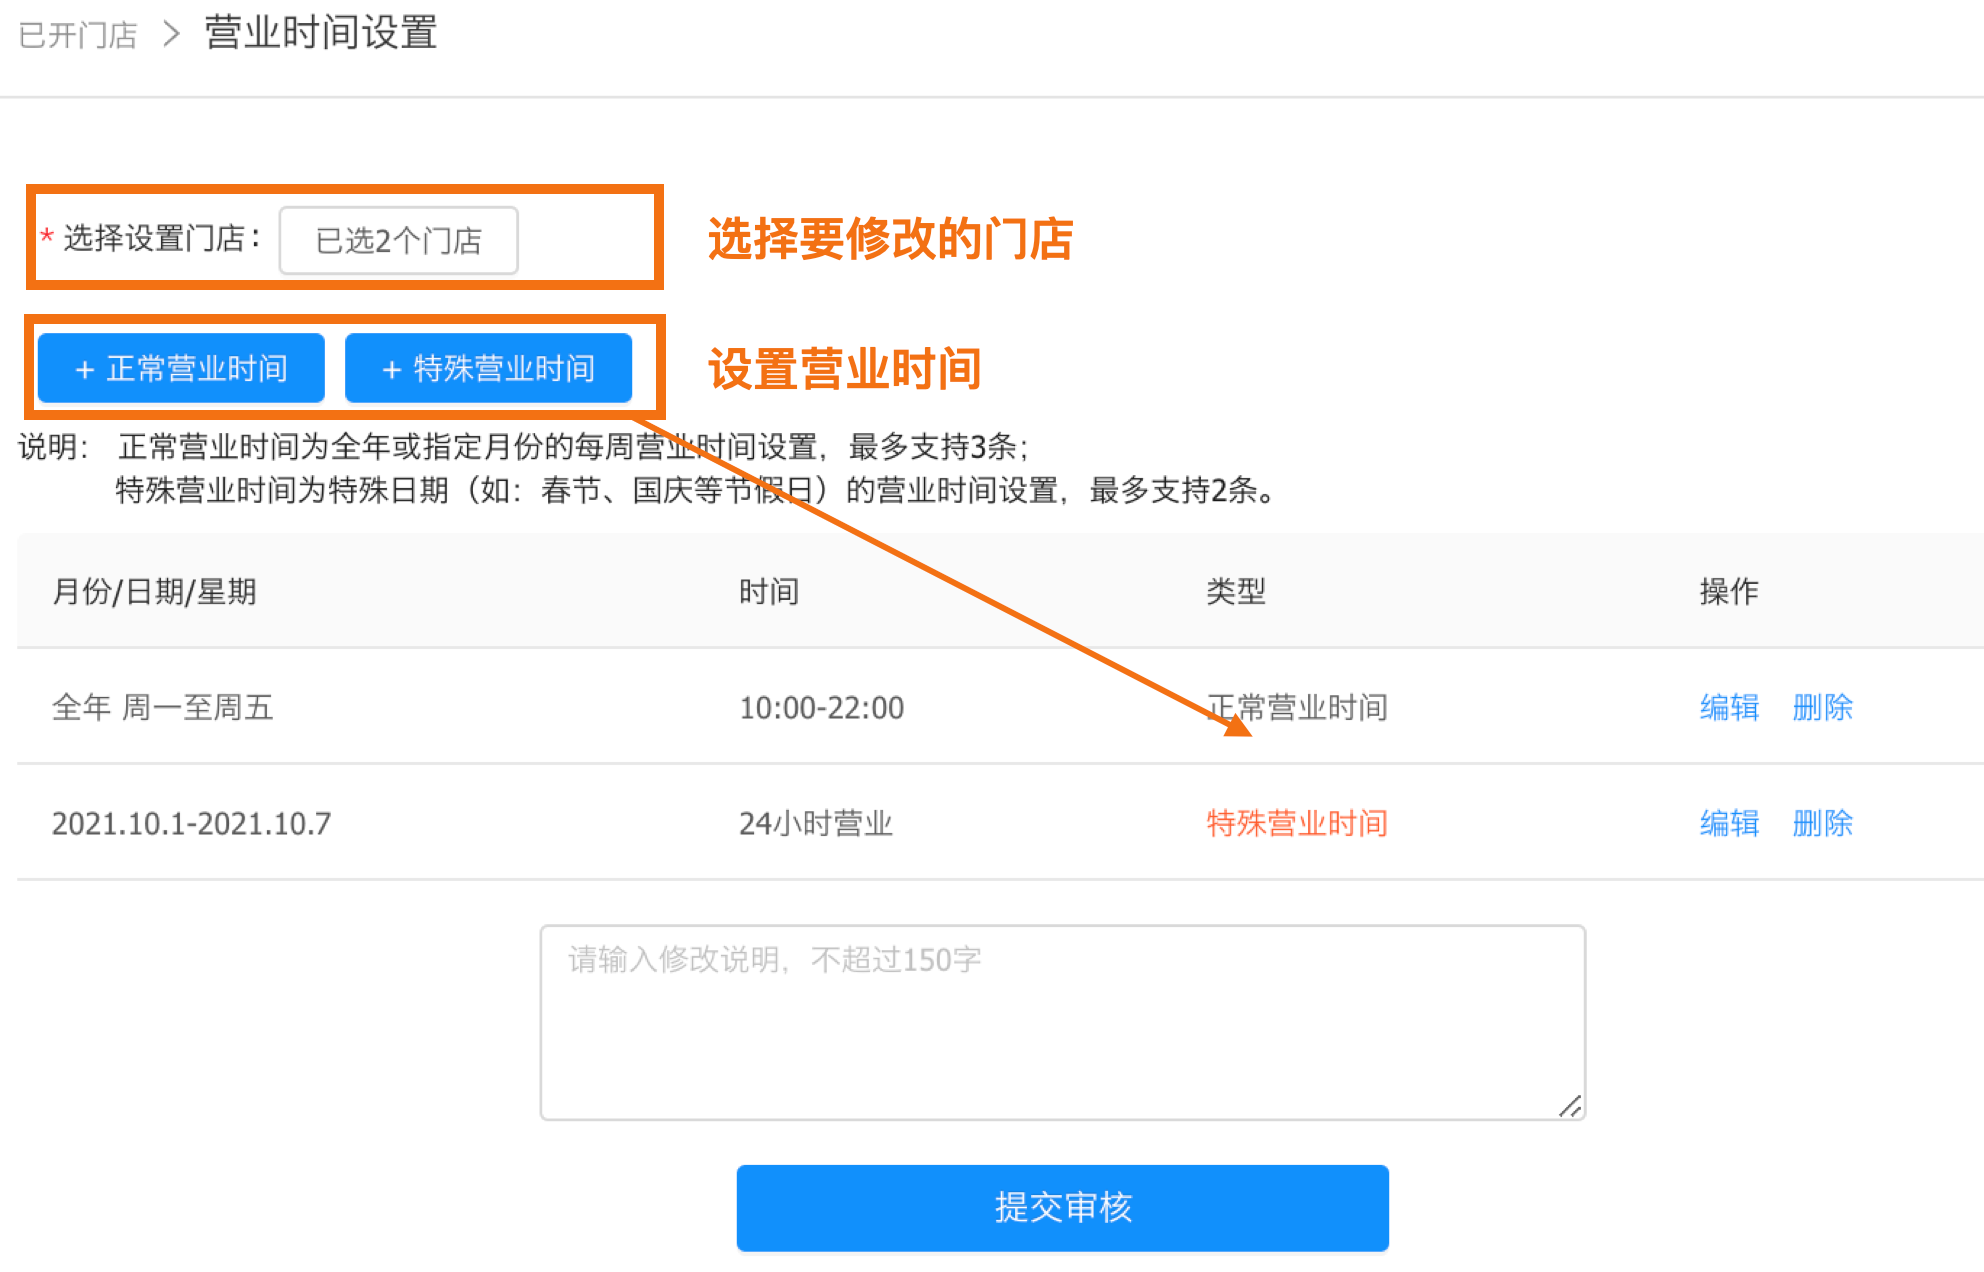Click the 时间 column header

[x=768, y=591]
